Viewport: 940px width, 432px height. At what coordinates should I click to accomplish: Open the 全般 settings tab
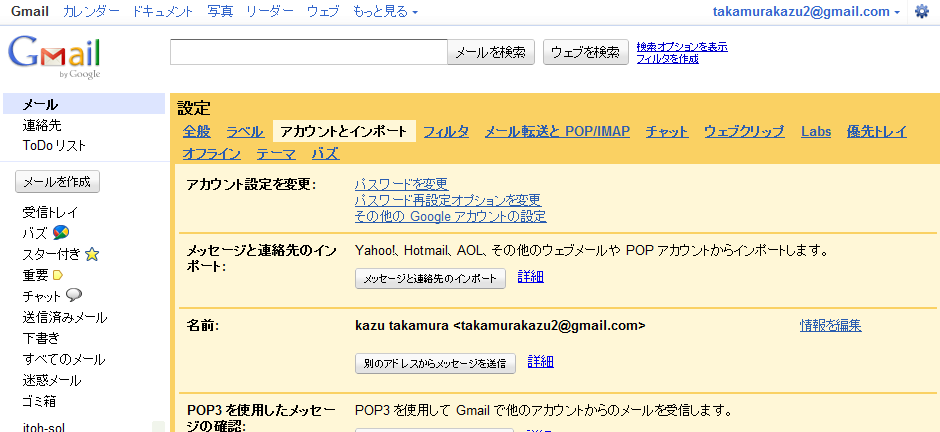tap(197, 132)
